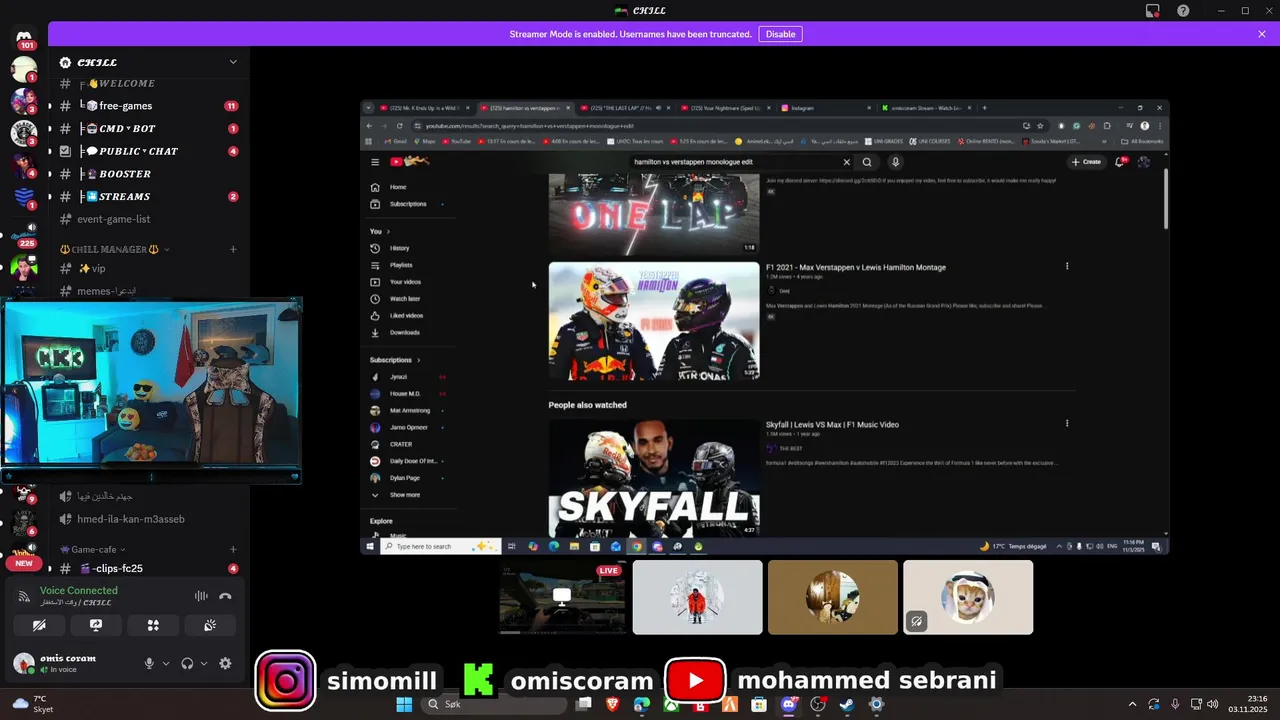Screen dimensions: 1280x720
Task: Open the clips-fc25 channel
Action: [148, 568]
